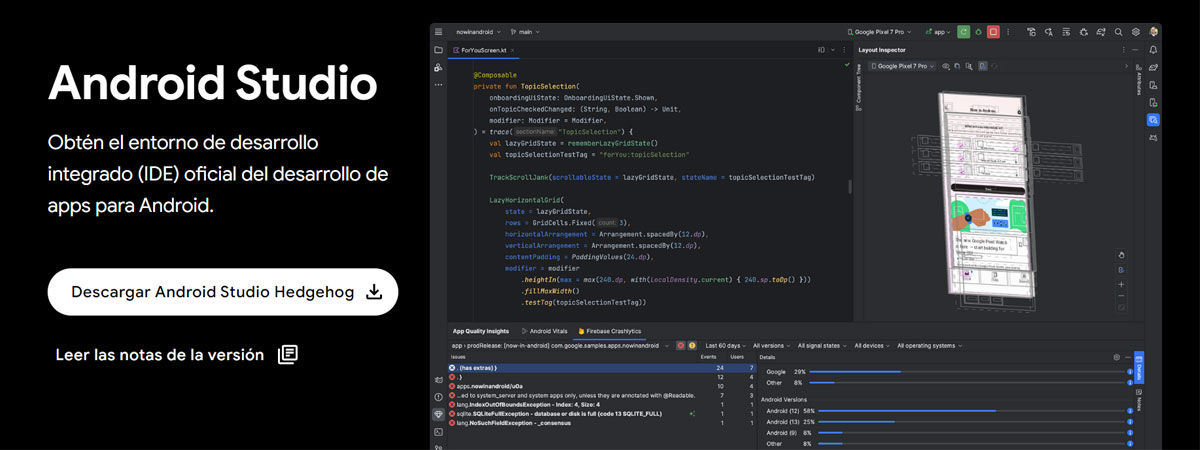Click the Debug bug icon in toolbar
Image resolution: width=1200 pixels, height=450 pixels.
click(x=978, y=32)
